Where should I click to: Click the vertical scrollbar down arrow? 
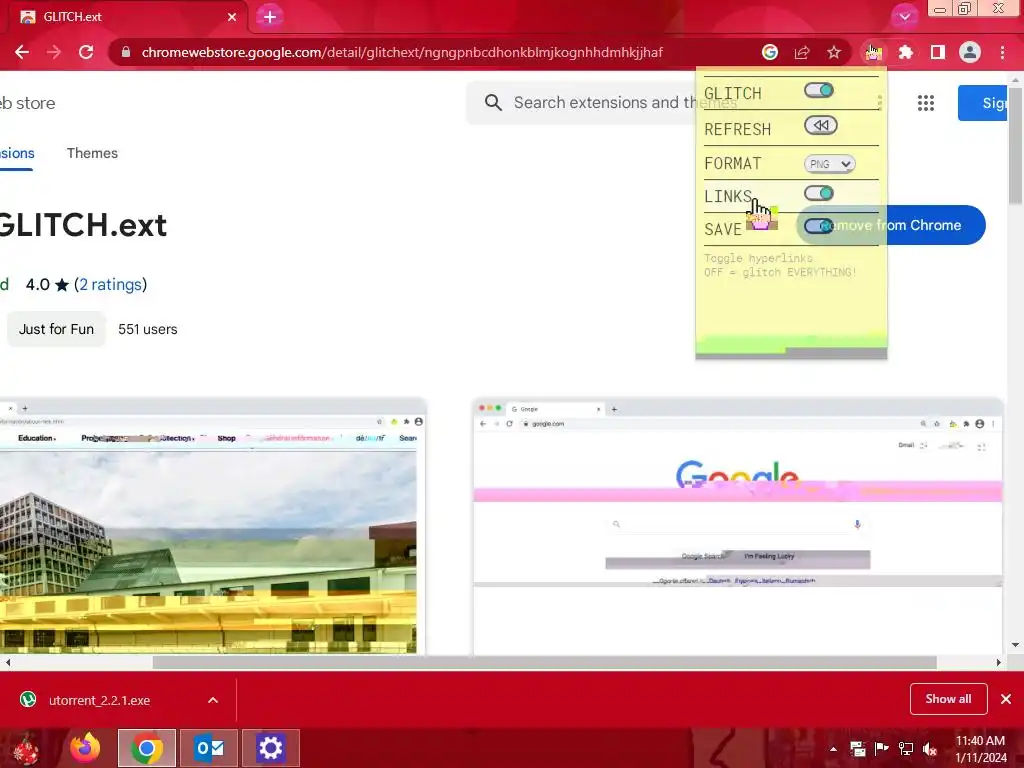[1015, 645]
